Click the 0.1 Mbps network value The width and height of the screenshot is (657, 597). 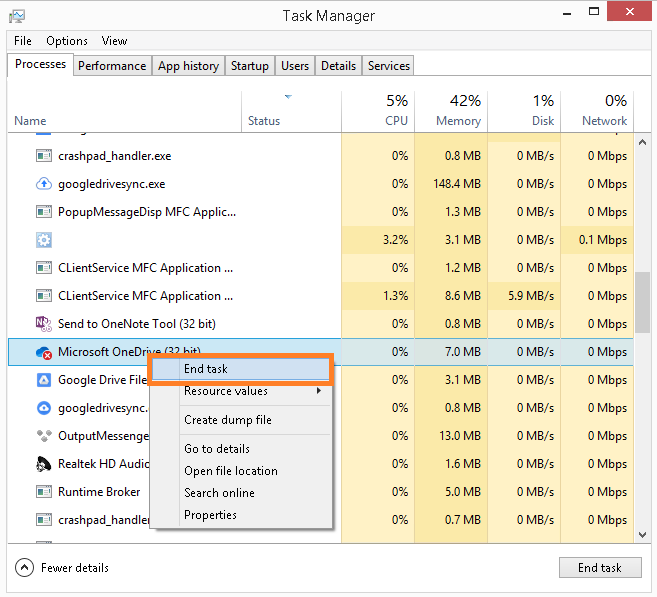click(603, 240)
